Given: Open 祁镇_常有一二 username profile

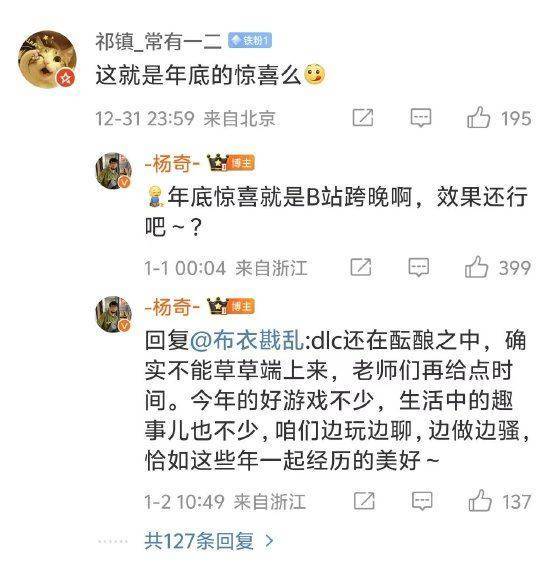Looking at the screenshot, I should tap(159, 41).
